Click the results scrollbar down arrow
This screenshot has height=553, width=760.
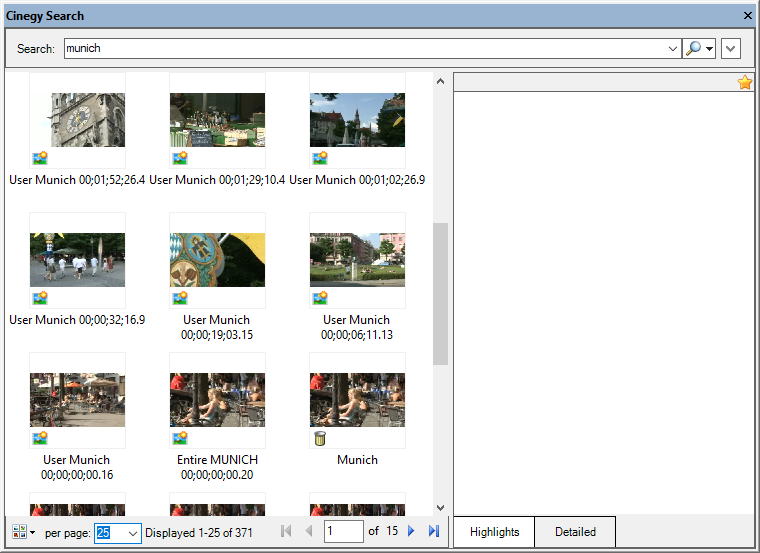[x=440, y=507]
